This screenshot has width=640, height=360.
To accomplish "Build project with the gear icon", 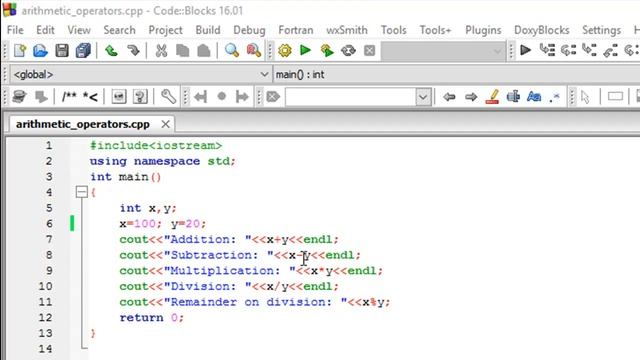I will (x=285, y=51).
